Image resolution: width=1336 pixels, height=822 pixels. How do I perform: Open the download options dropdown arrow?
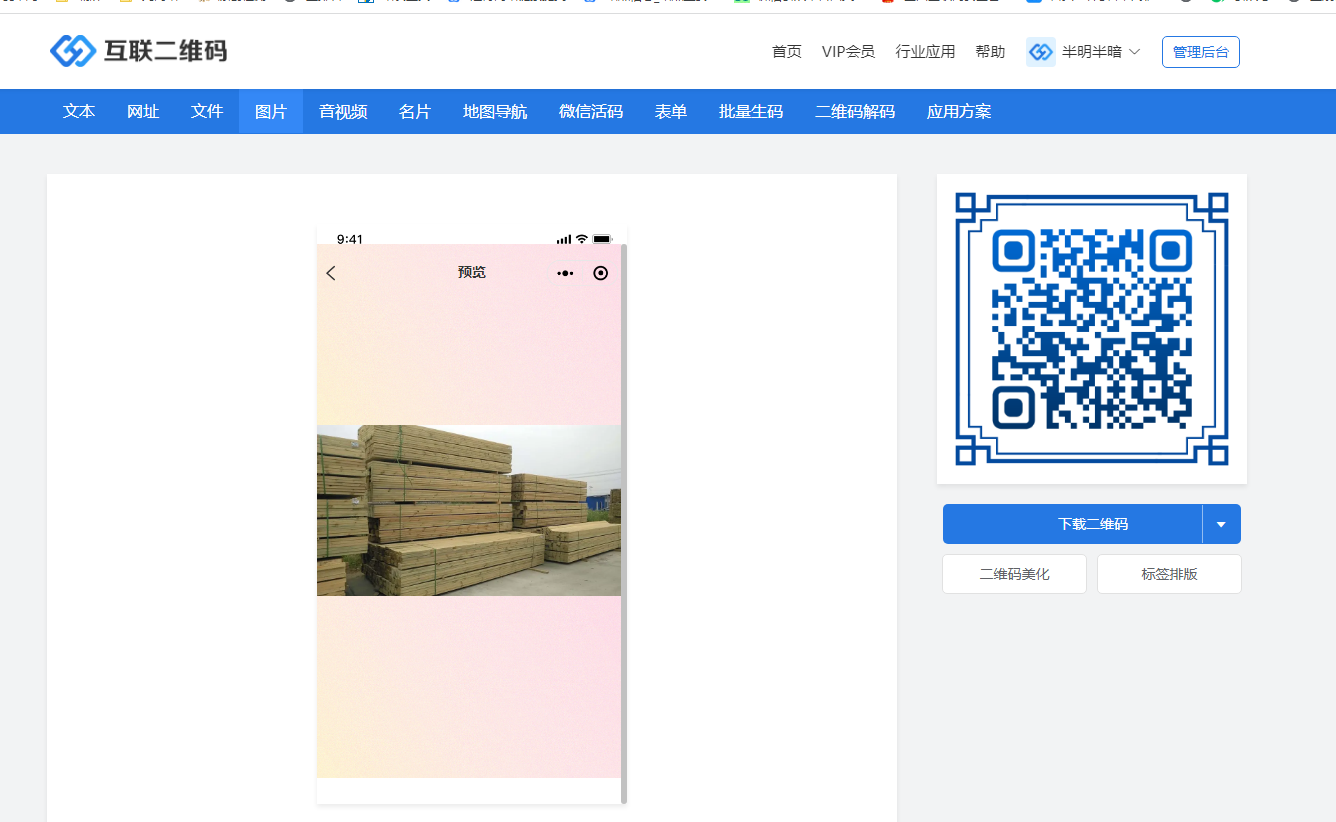[x=1221, y=524]
